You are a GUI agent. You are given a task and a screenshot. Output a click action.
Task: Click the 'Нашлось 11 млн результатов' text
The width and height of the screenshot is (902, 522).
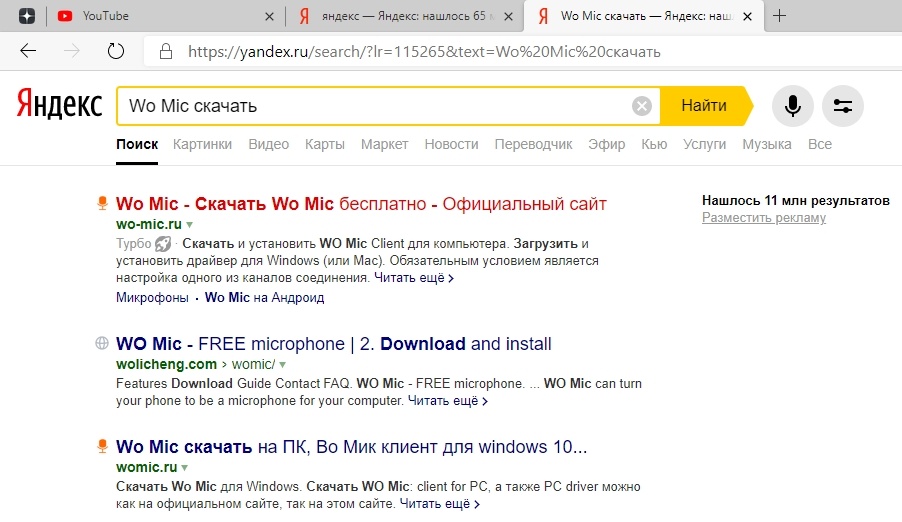point(796,201)
